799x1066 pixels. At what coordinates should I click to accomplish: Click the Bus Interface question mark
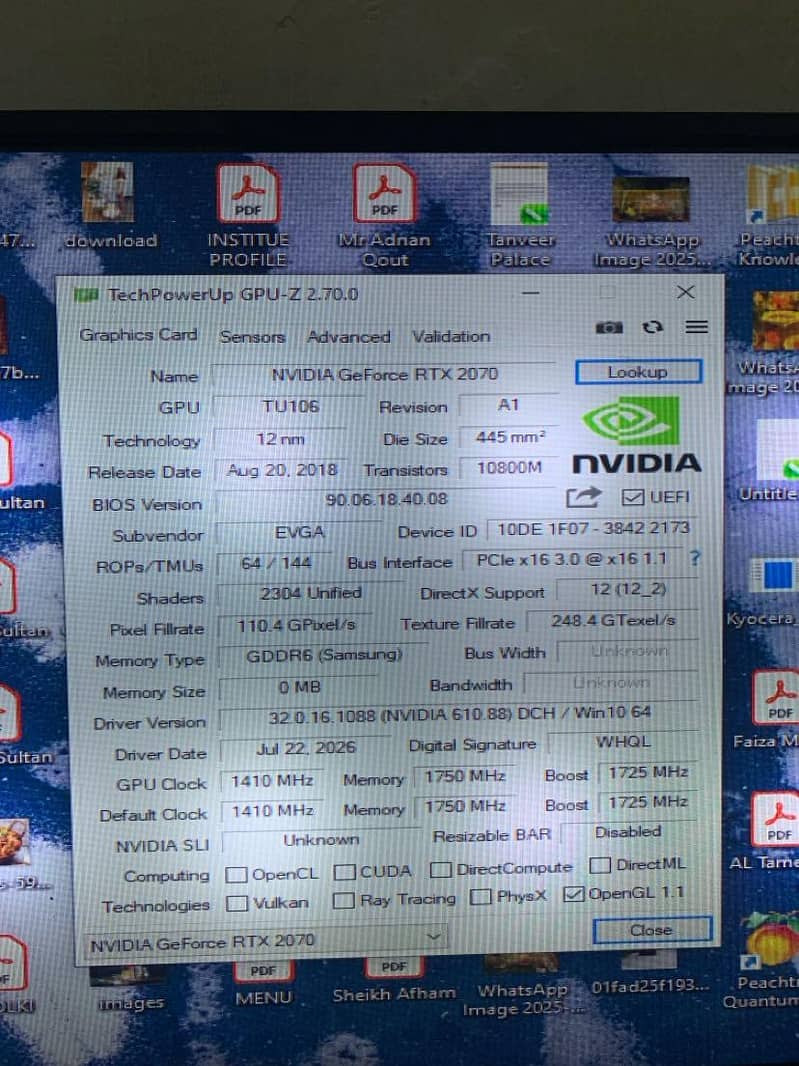pos(694,558)
